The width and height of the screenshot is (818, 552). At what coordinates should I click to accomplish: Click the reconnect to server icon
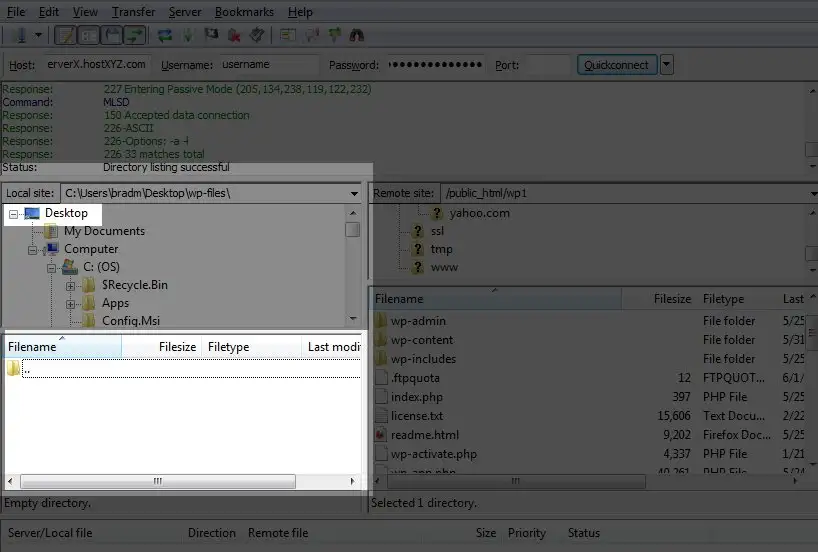point(257,35)
